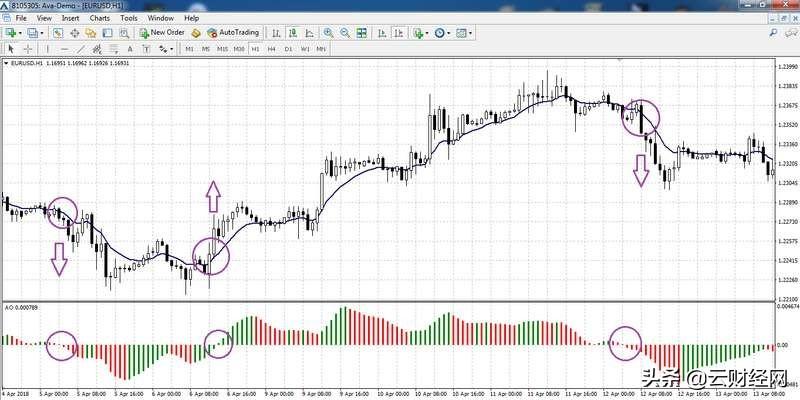The height and width of the screenshot is (400, 800).
Task: Switch timeframe to MN
Action: [x=321, y=49]
